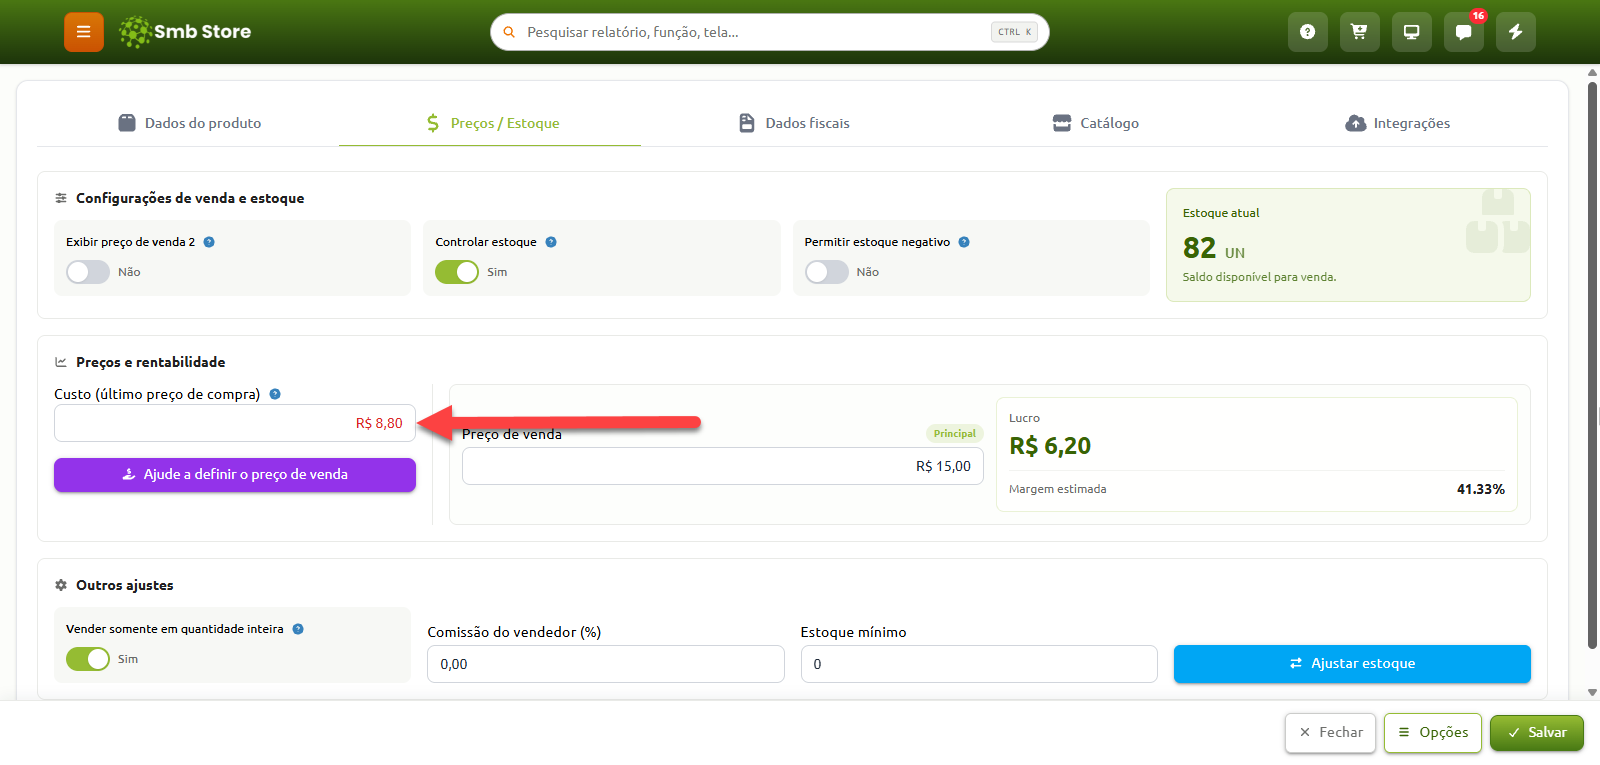1600x765 pixels.
Task: Click the Custo field showing R$ 8,80
Action: (x=235, y=423)
